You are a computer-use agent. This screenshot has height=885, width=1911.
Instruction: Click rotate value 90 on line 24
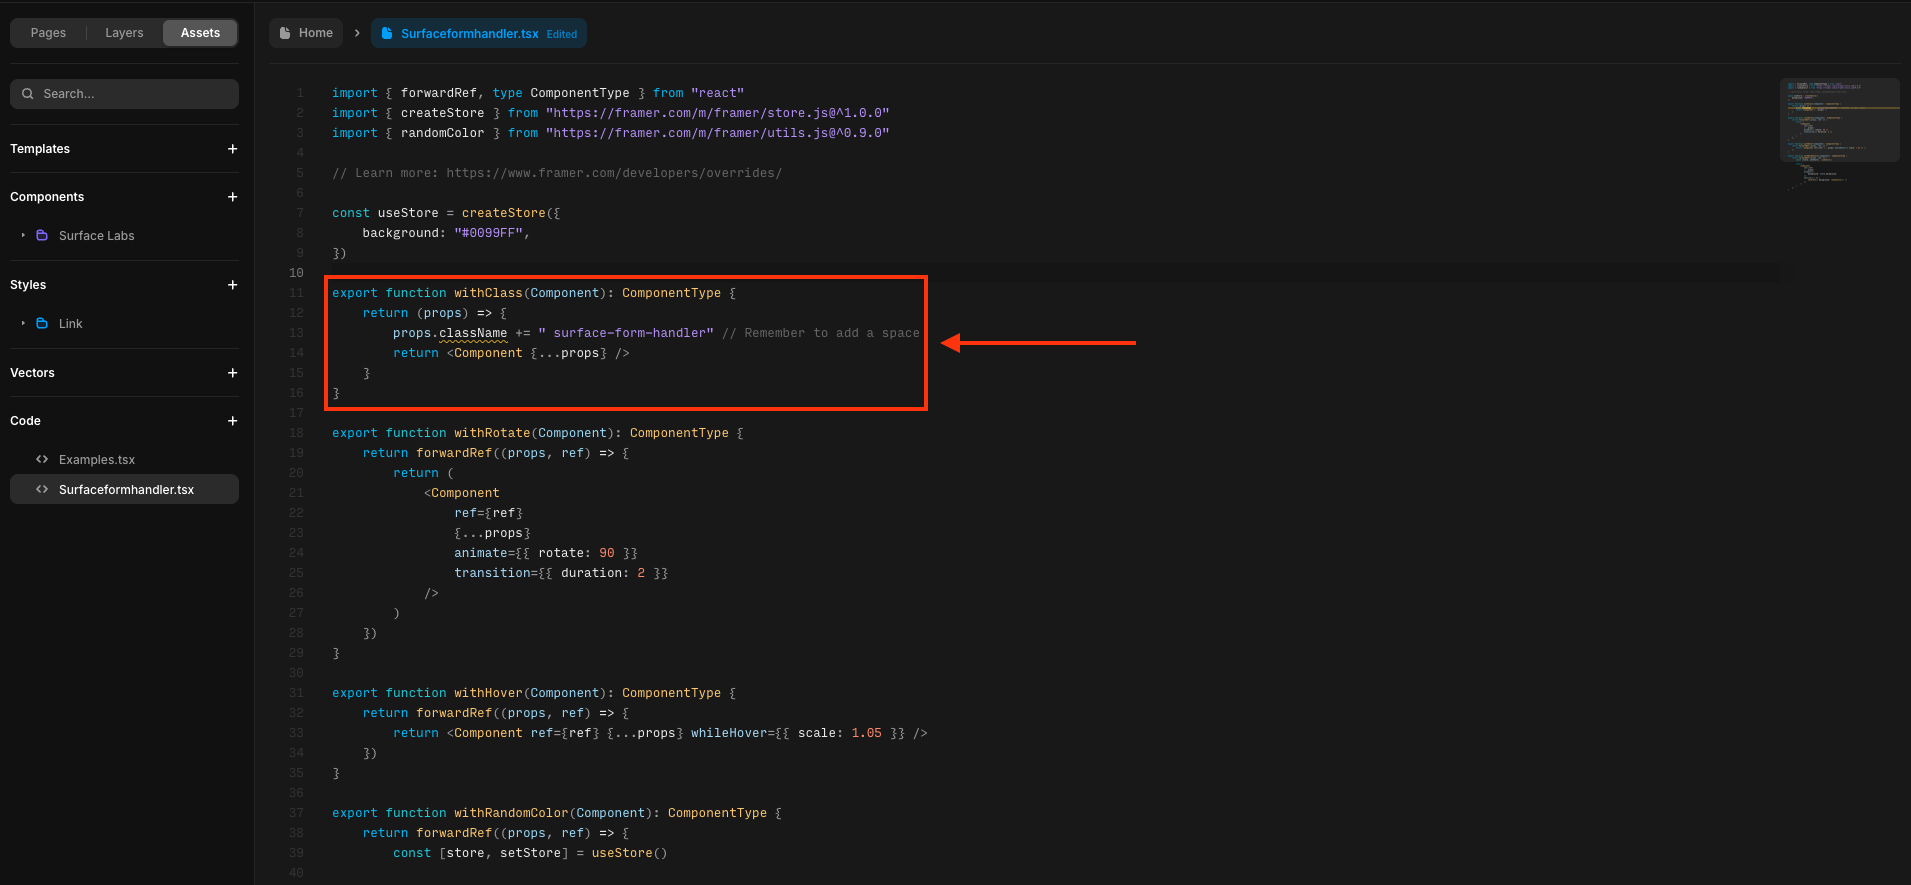coord(607,553)
